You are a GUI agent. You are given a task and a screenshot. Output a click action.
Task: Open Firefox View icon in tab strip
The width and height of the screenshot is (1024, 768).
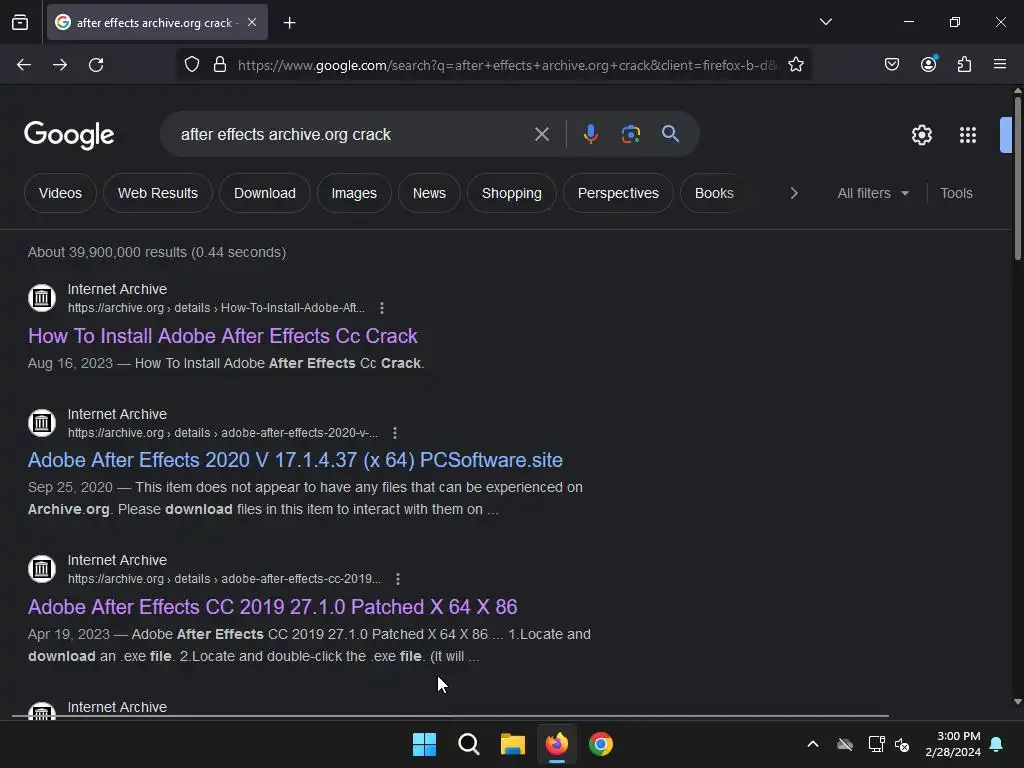pos(20,22)
